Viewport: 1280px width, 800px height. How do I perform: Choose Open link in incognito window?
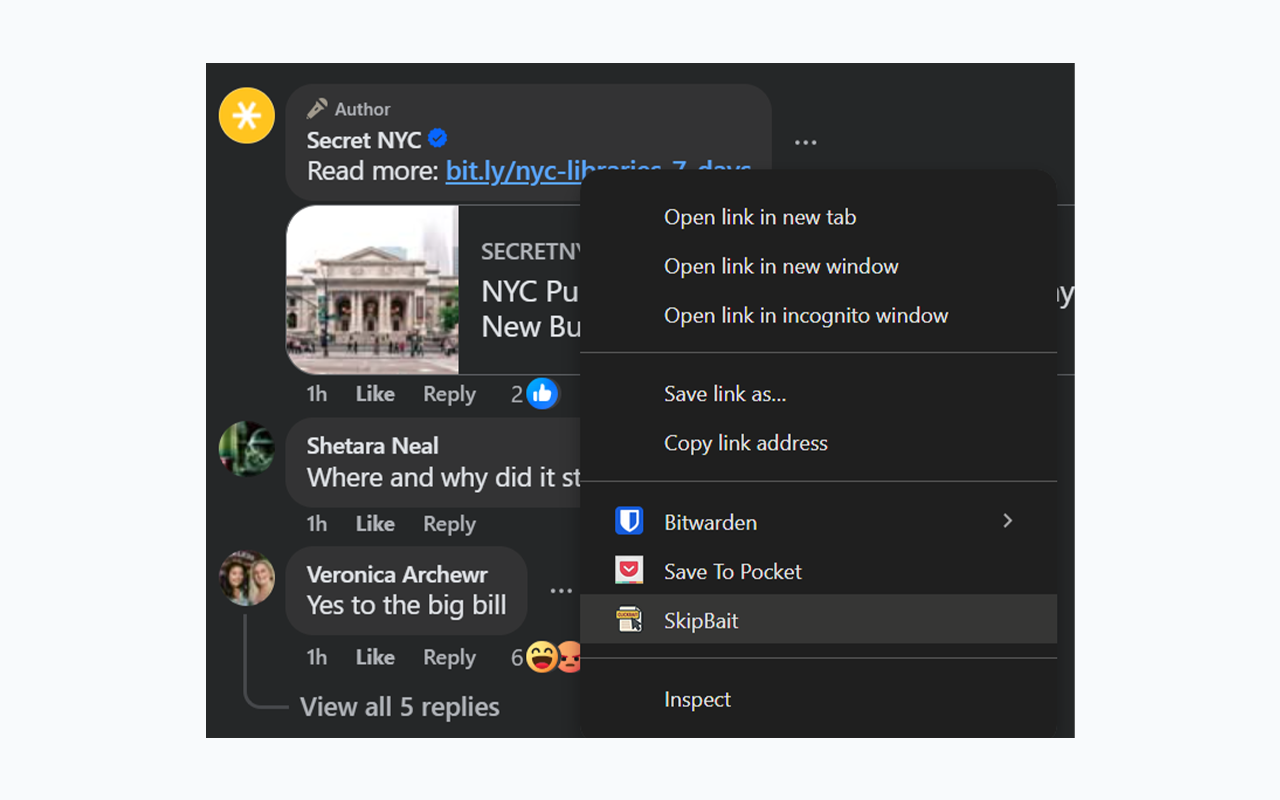818,315
